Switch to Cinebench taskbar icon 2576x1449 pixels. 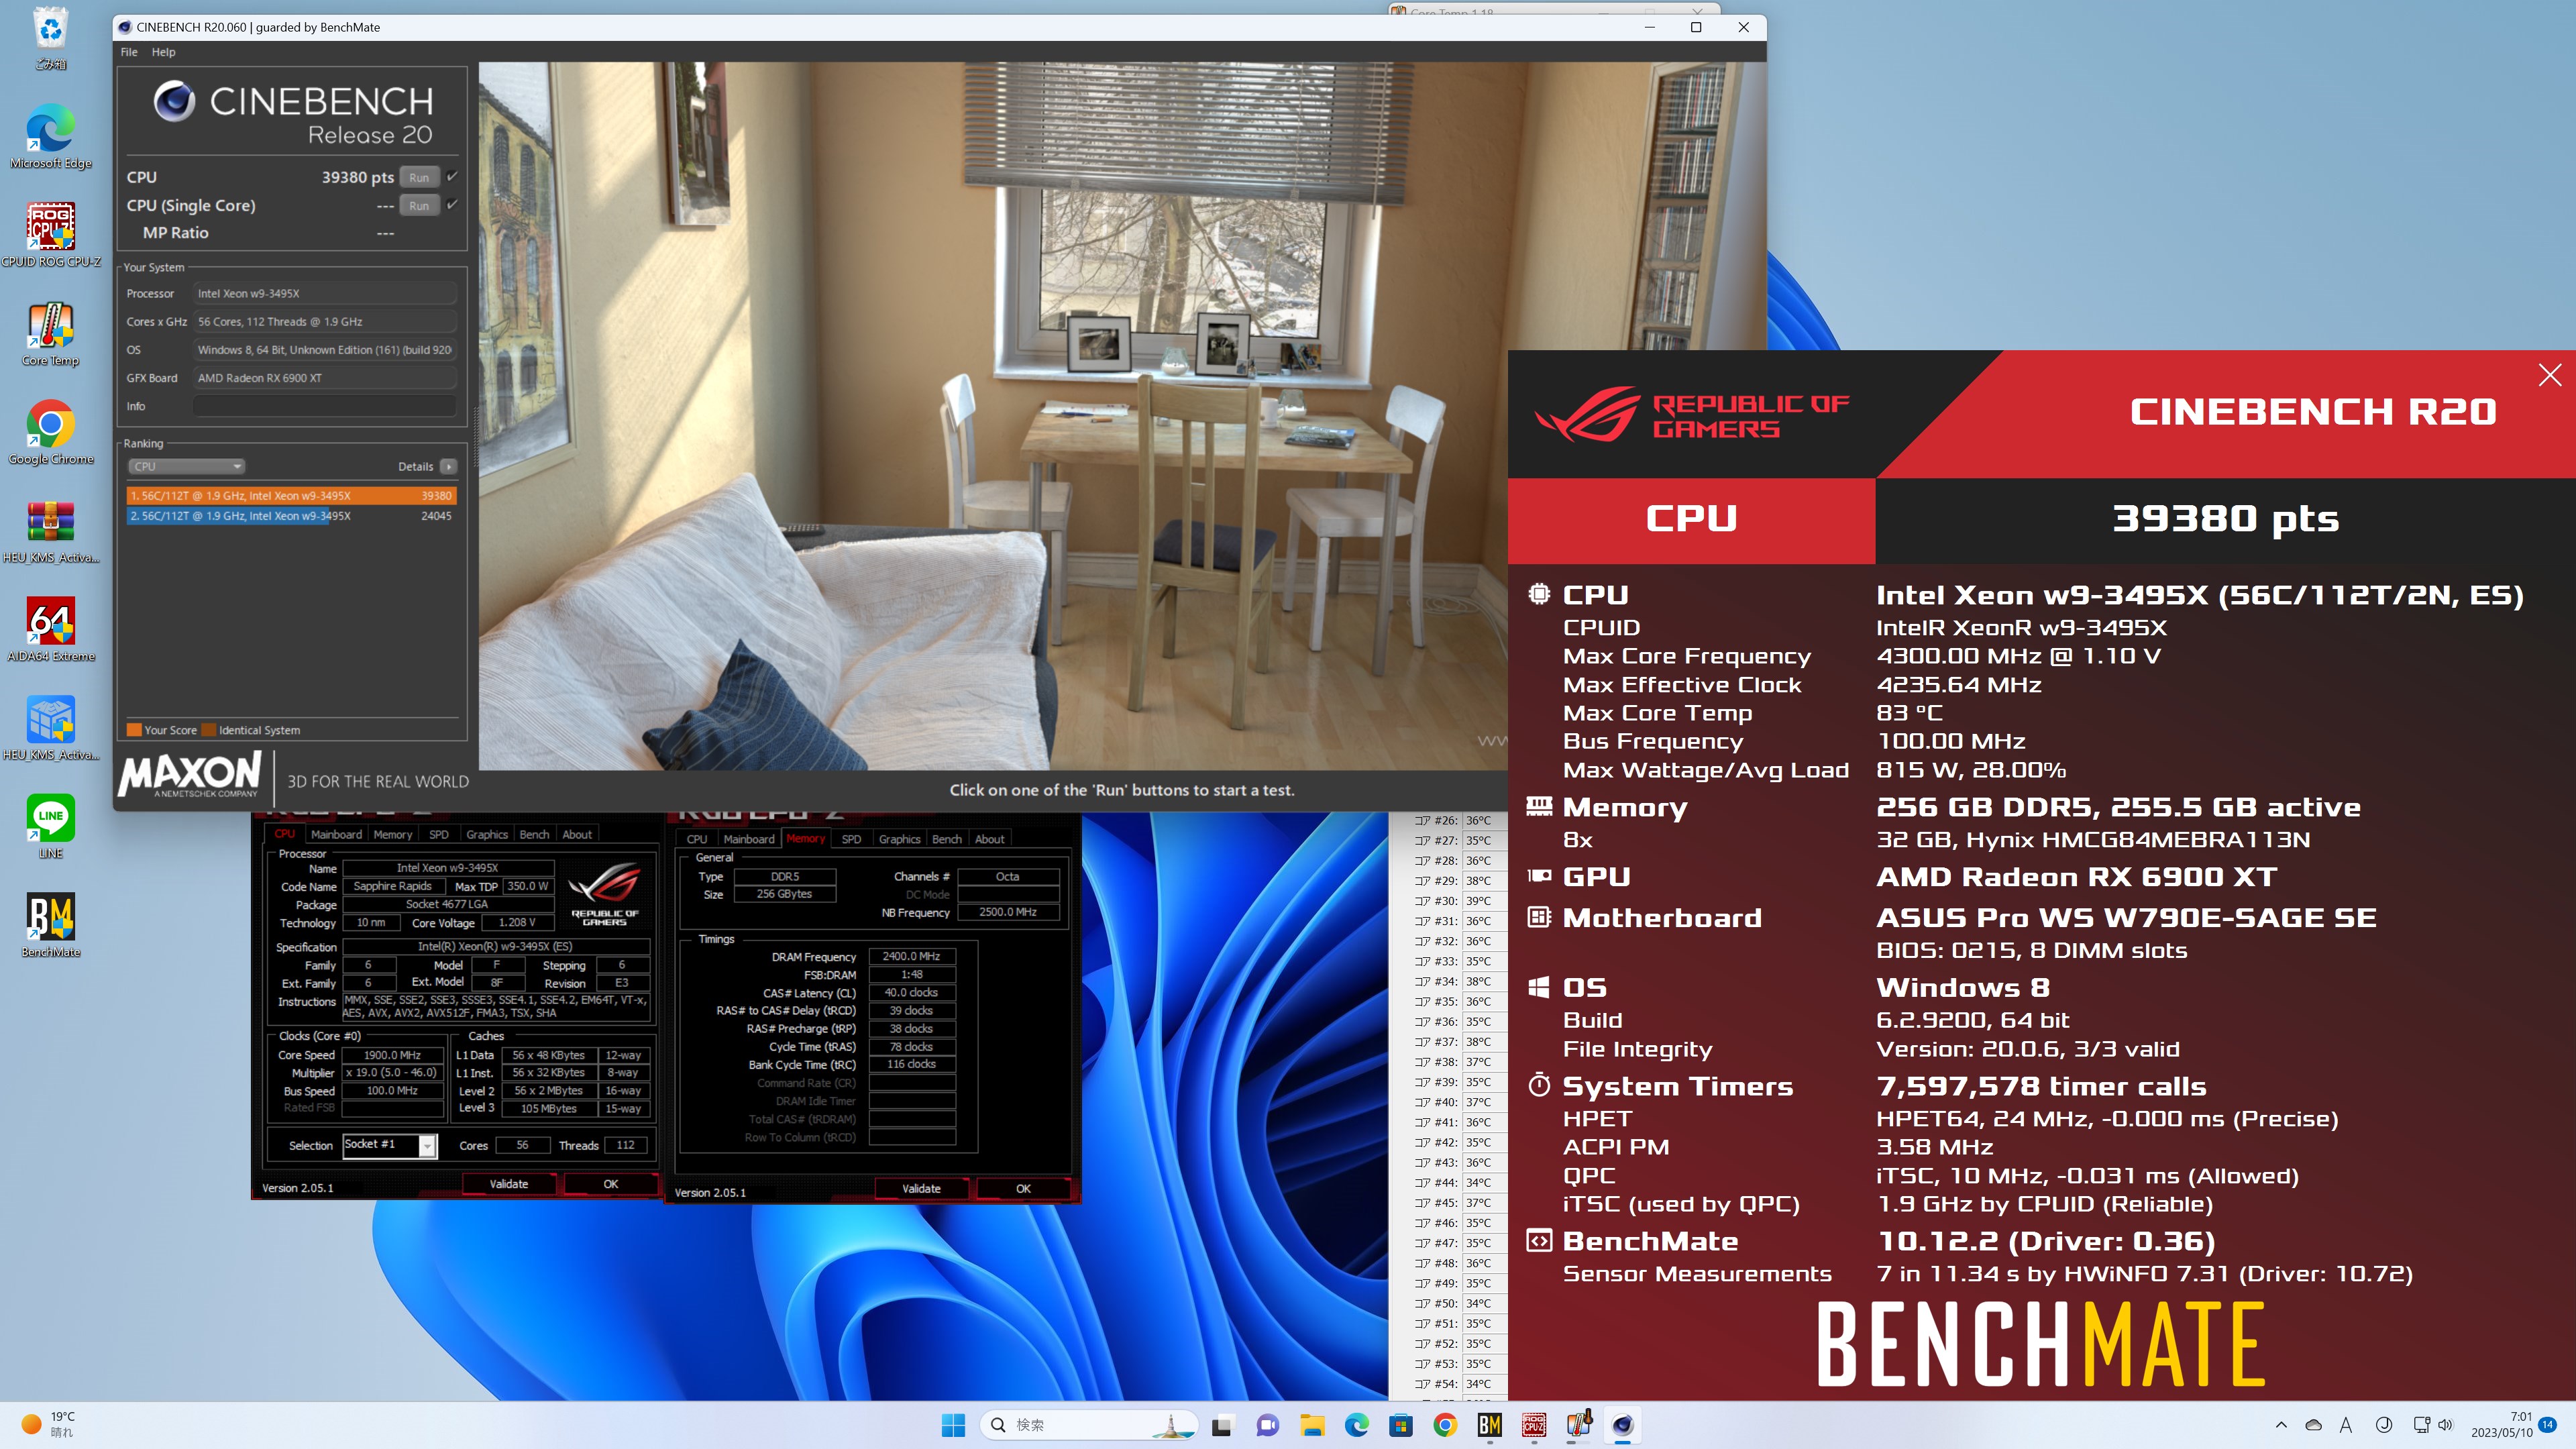pyautogui.click(x=1623, y=1425)
